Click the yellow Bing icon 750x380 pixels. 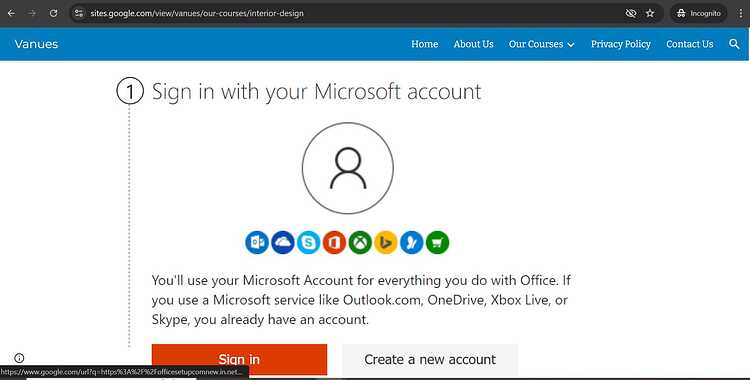pyautogui.click(x=386, y=243)
